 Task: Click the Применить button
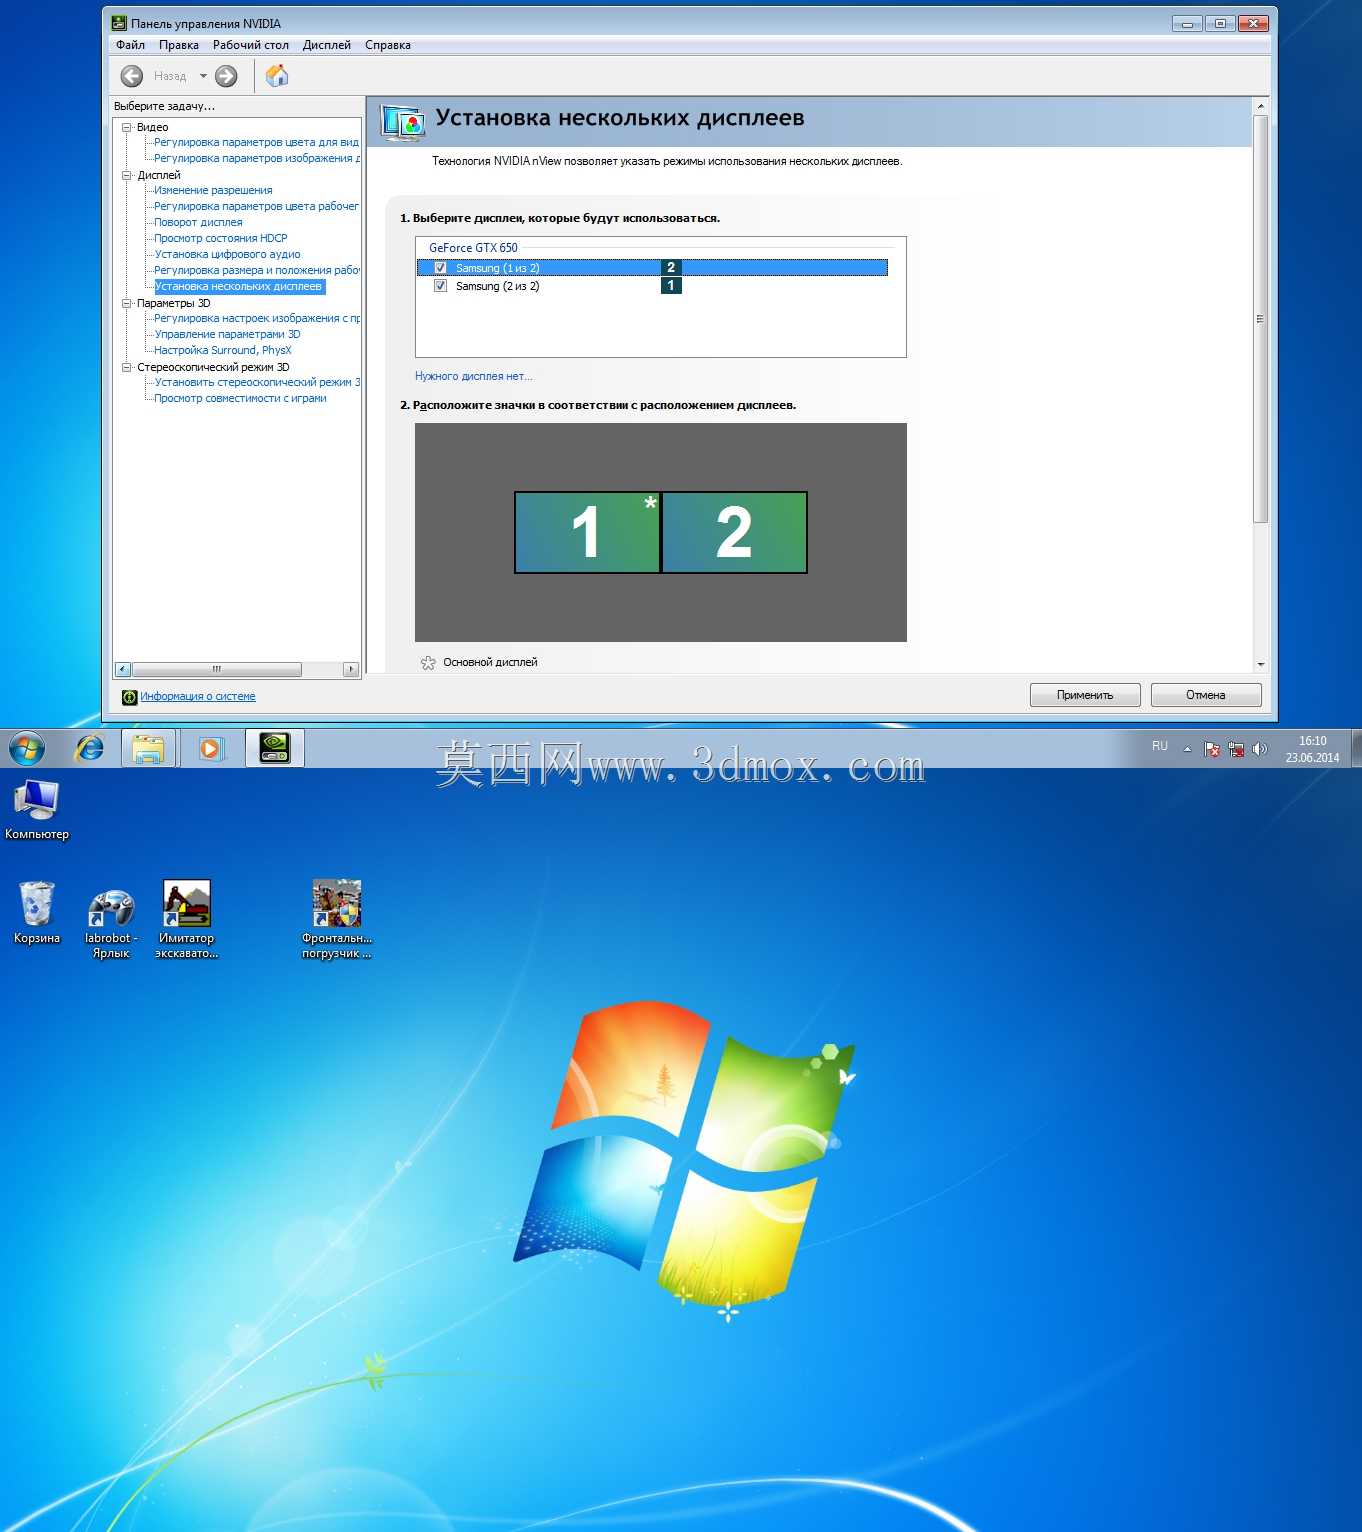(1085, 695)
